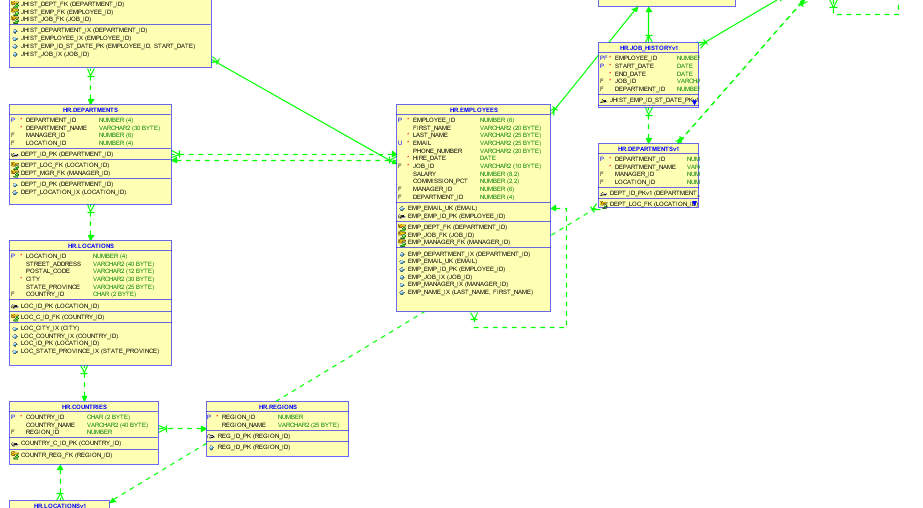
Task: Click the key icon beside JHIST_EMP_ID_ST_DATE_PKv1
Action: pyautogui.click(x=603, y=101)
